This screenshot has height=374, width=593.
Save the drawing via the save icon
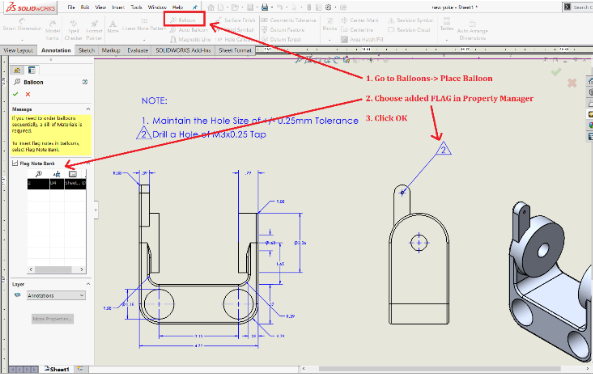pos(250,7)
